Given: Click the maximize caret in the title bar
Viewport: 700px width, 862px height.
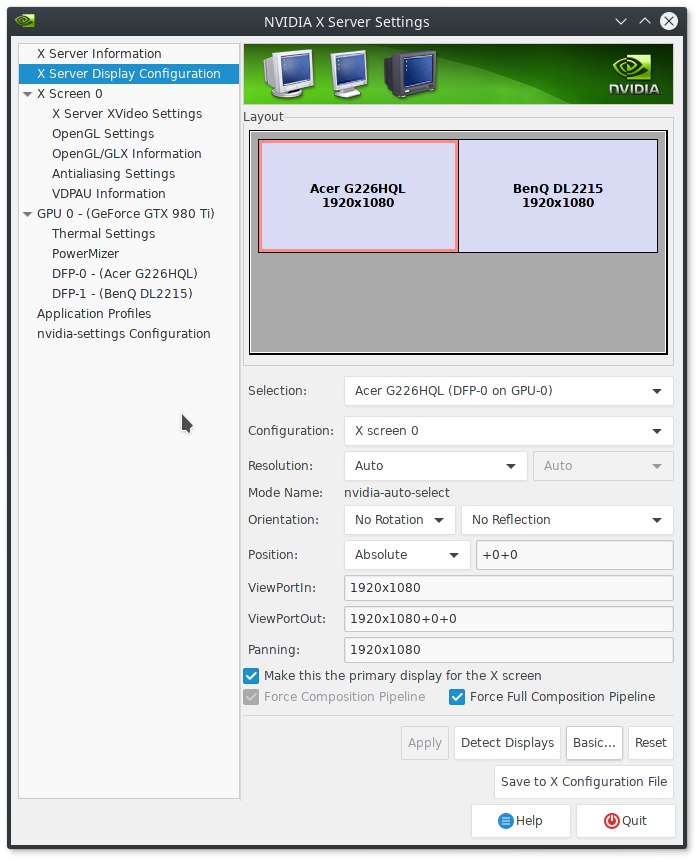Looking at the screenshot, I should pos(644,21).
